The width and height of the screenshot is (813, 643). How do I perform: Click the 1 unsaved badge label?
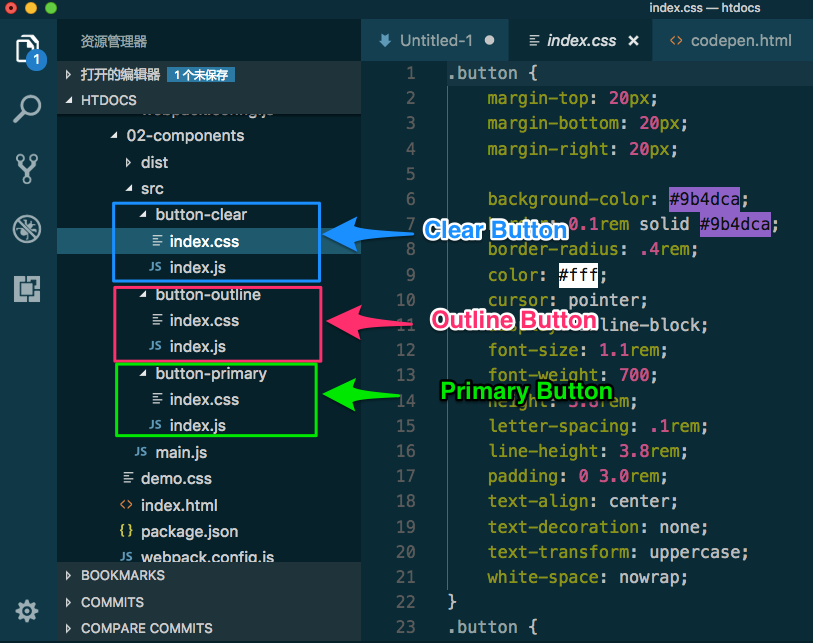click(201, 75)
